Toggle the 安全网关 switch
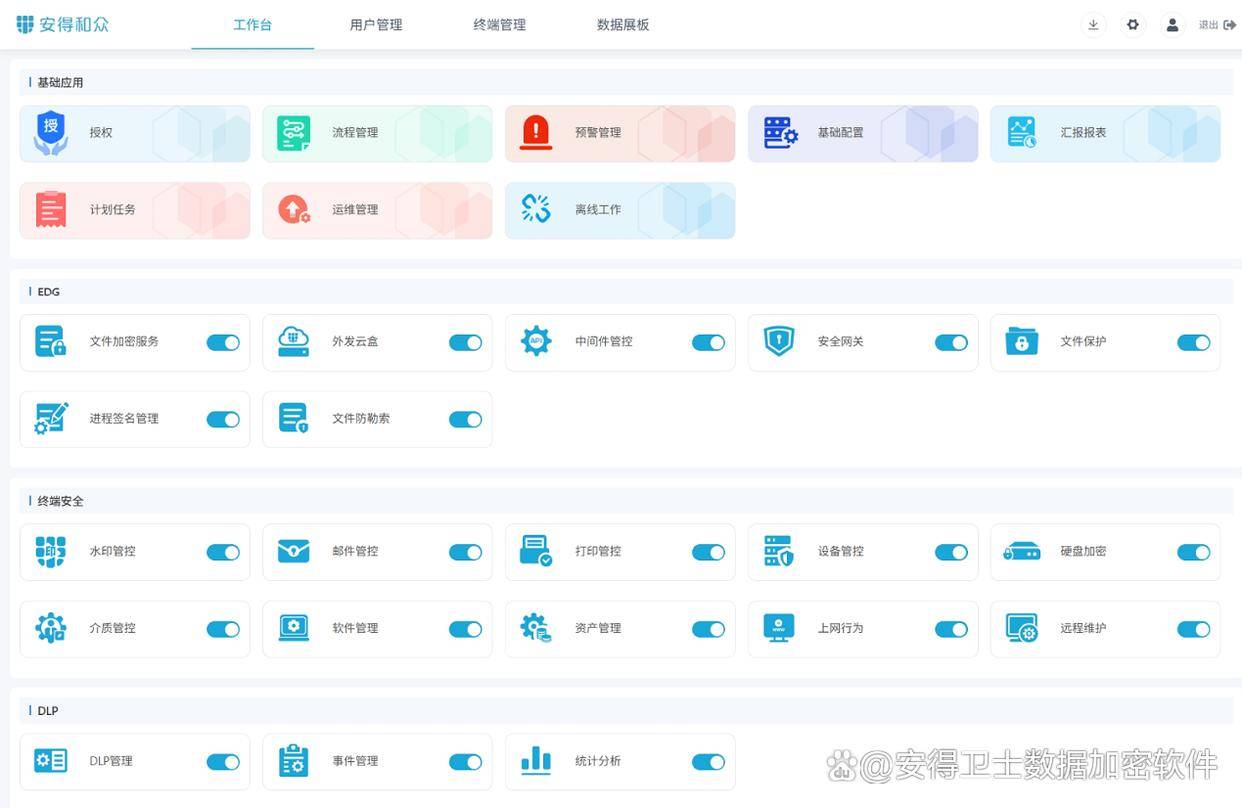This screenshot has width=1242, height=808. coord(952,343)
